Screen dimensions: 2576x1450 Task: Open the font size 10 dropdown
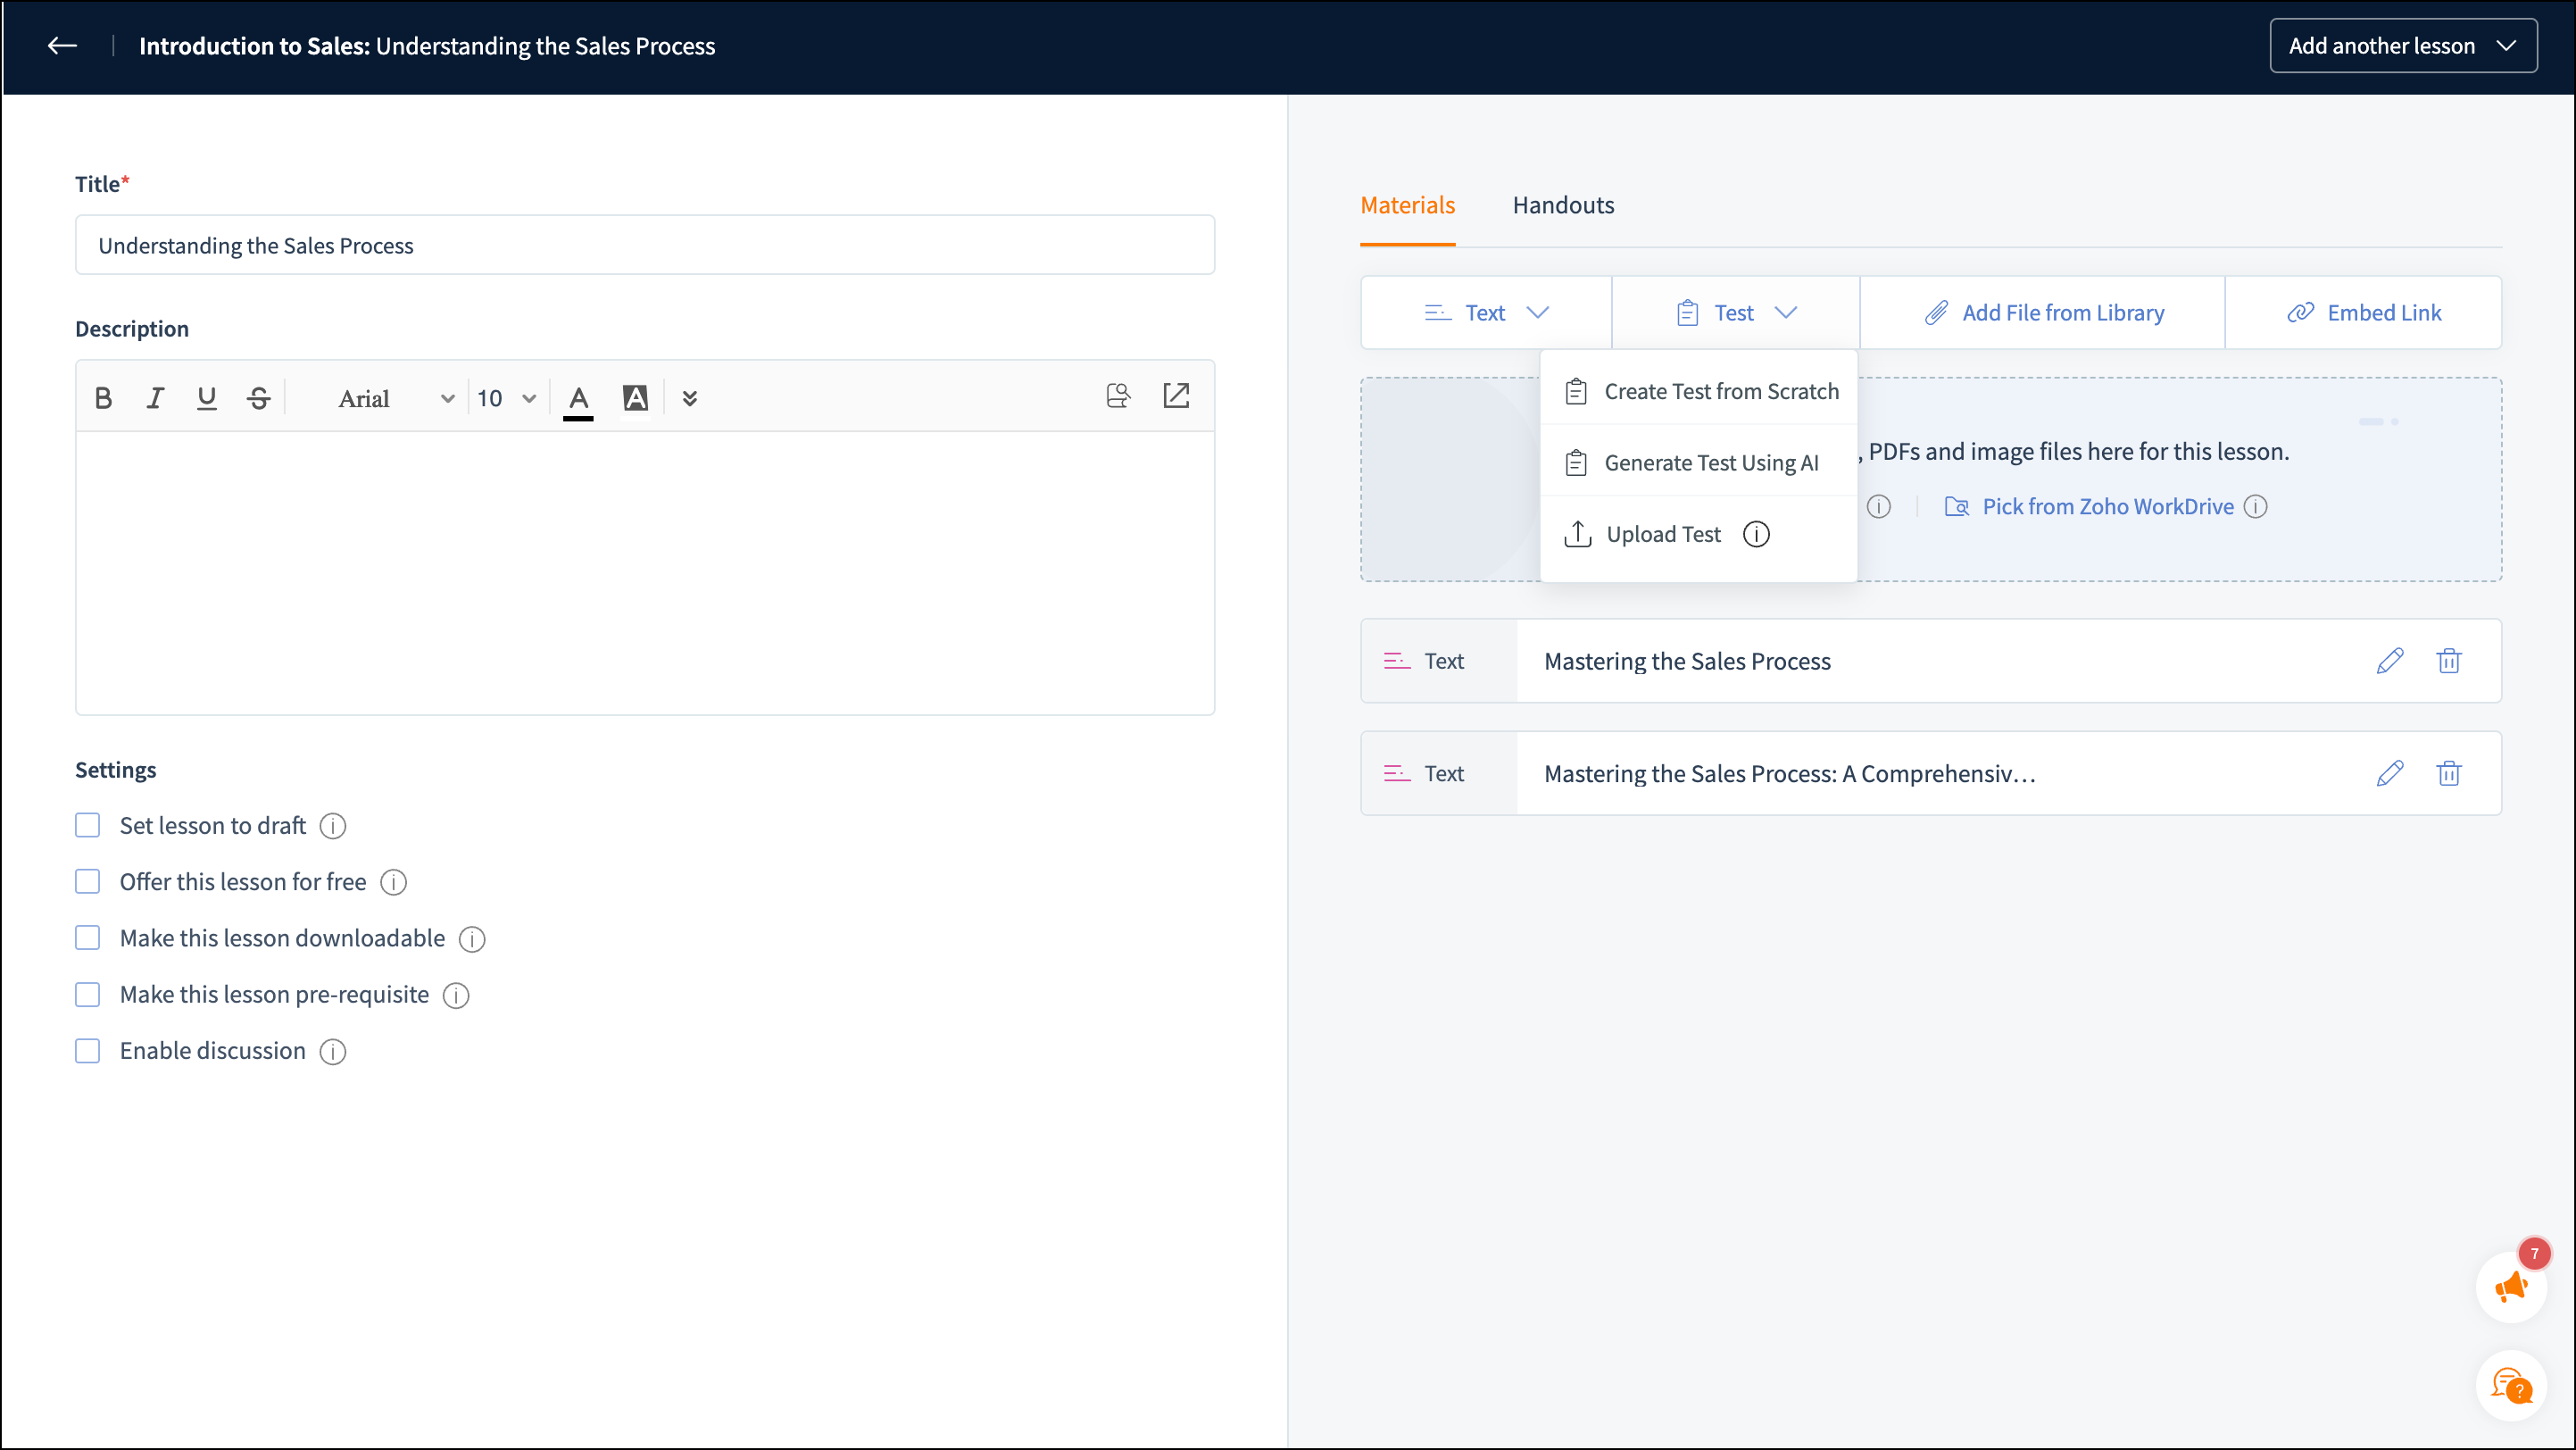(x=506, y=398)
